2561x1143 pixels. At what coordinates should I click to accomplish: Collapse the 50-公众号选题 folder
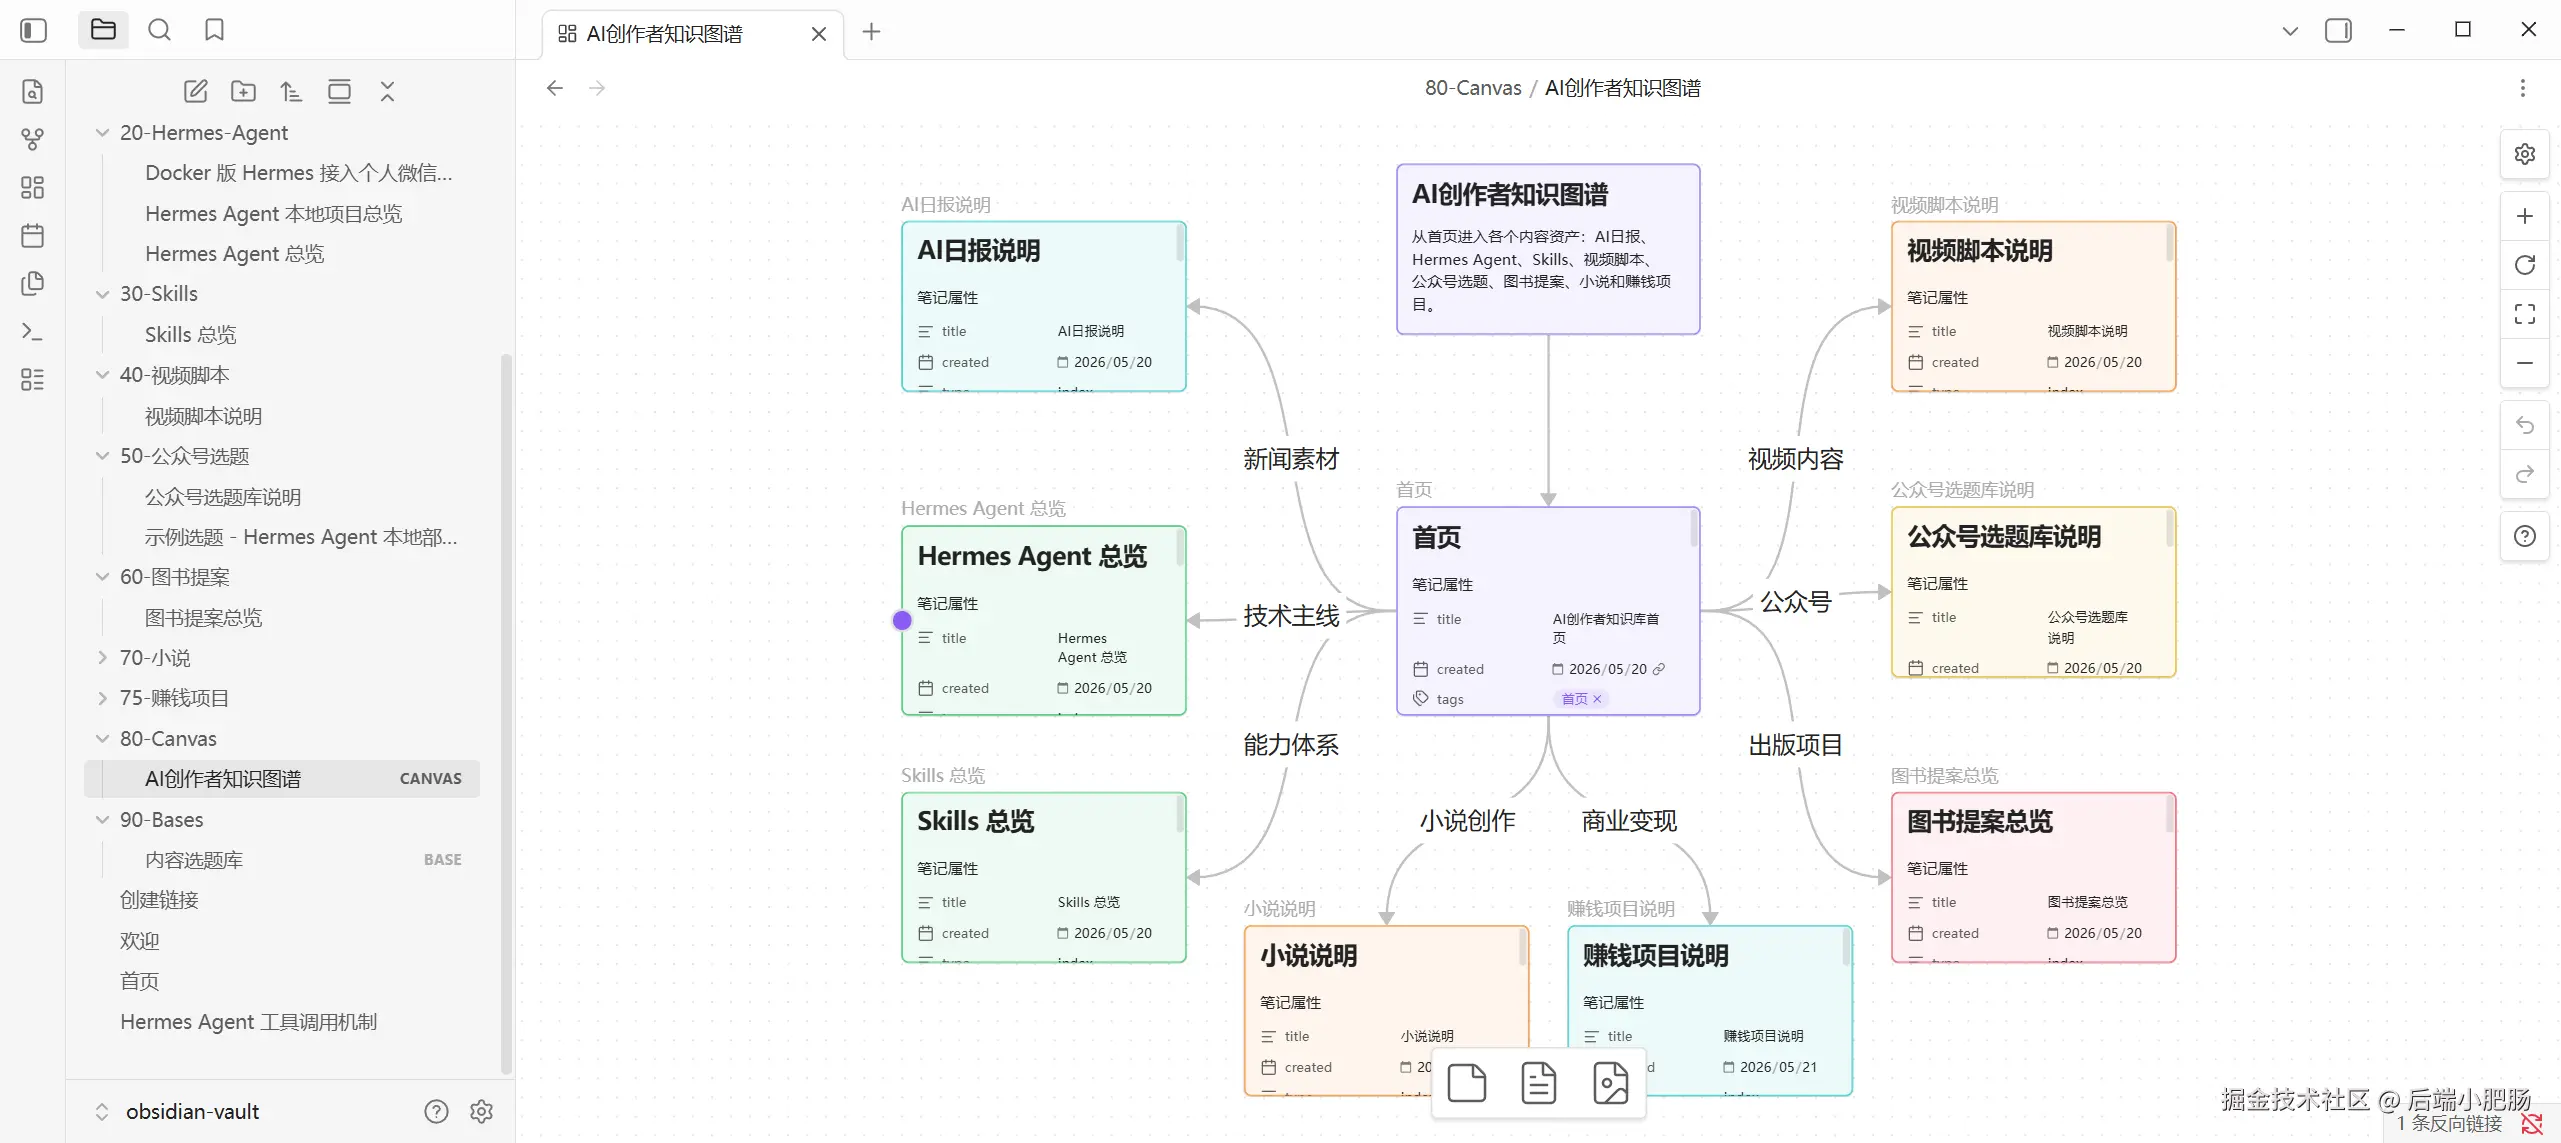(102, 456)
